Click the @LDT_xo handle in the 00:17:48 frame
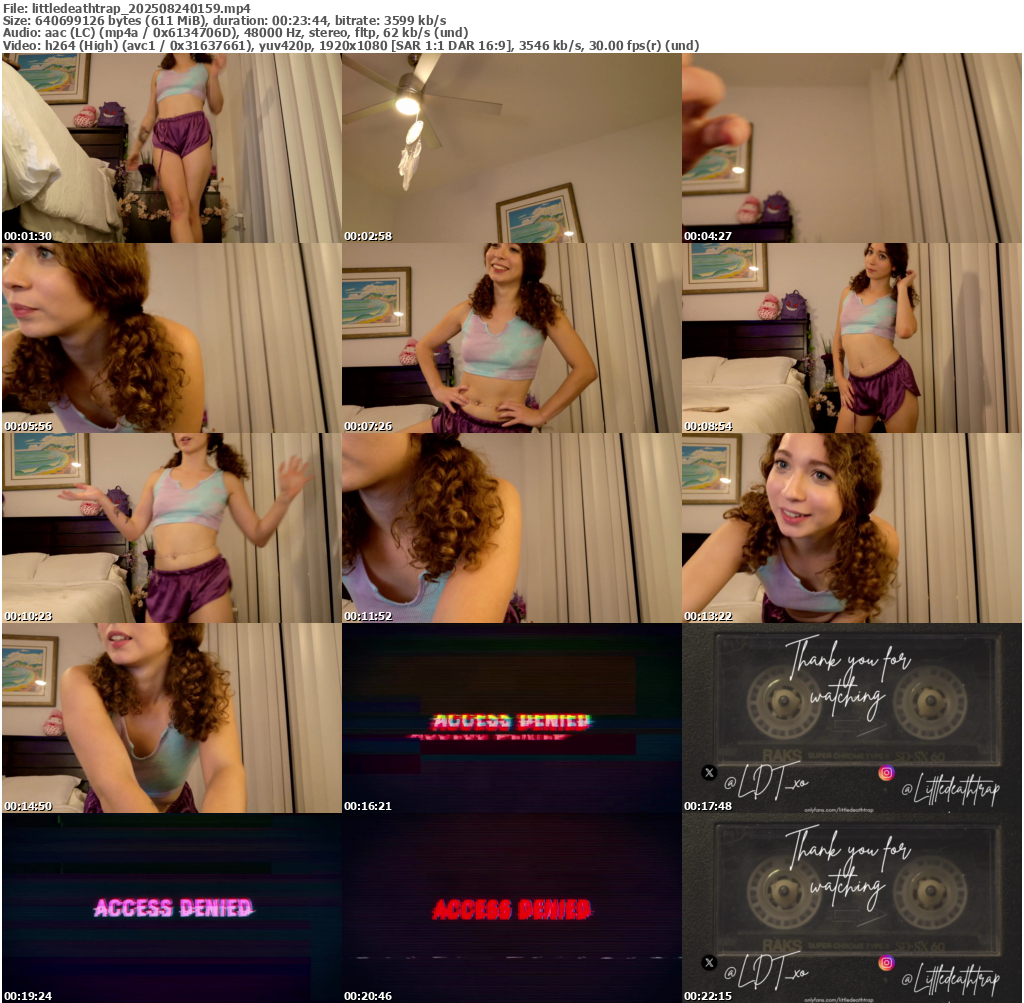Image resolution: width=1024 pixels, height=1003 pixels. pyautogui.click(x=765, y=782)
